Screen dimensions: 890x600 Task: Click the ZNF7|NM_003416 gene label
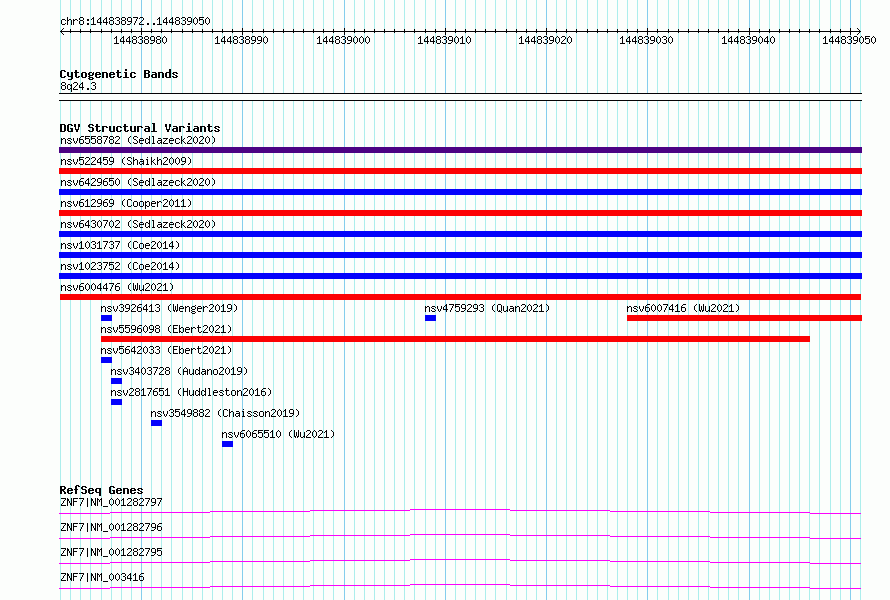[102, 577]
